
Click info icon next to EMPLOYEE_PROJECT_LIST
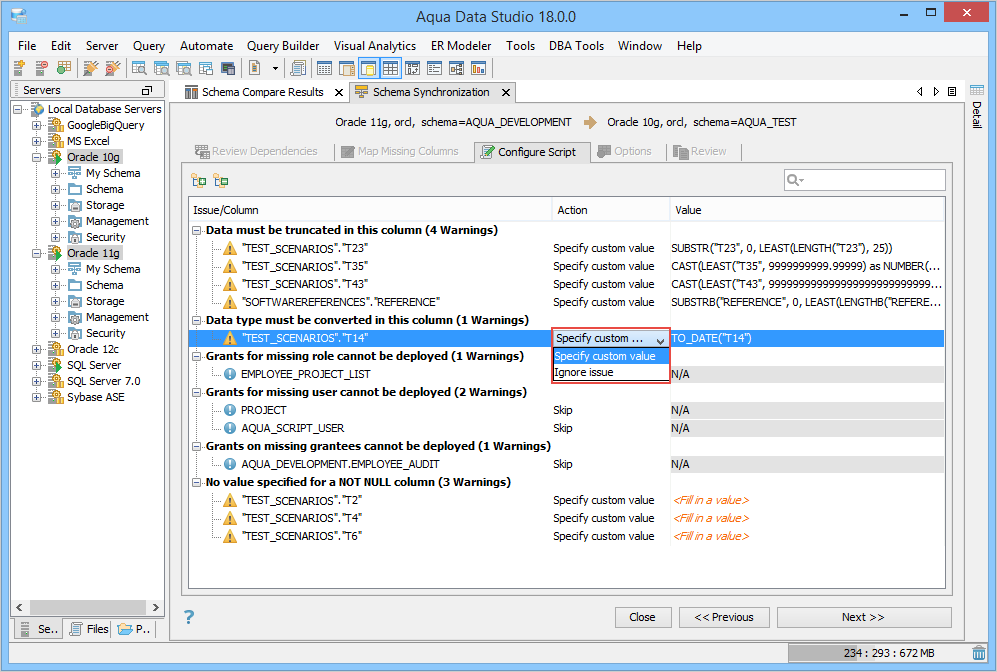tap(230, 374)
